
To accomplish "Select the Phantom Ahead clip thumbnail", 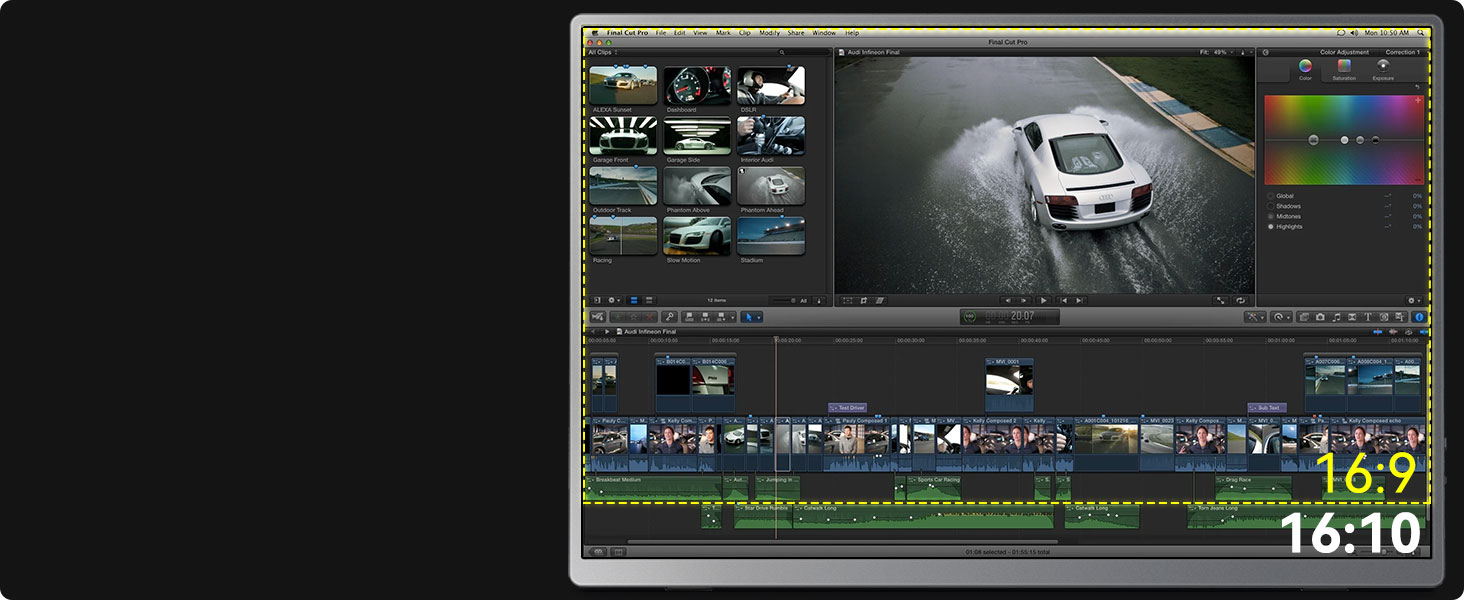I will [x=771, y=186].
